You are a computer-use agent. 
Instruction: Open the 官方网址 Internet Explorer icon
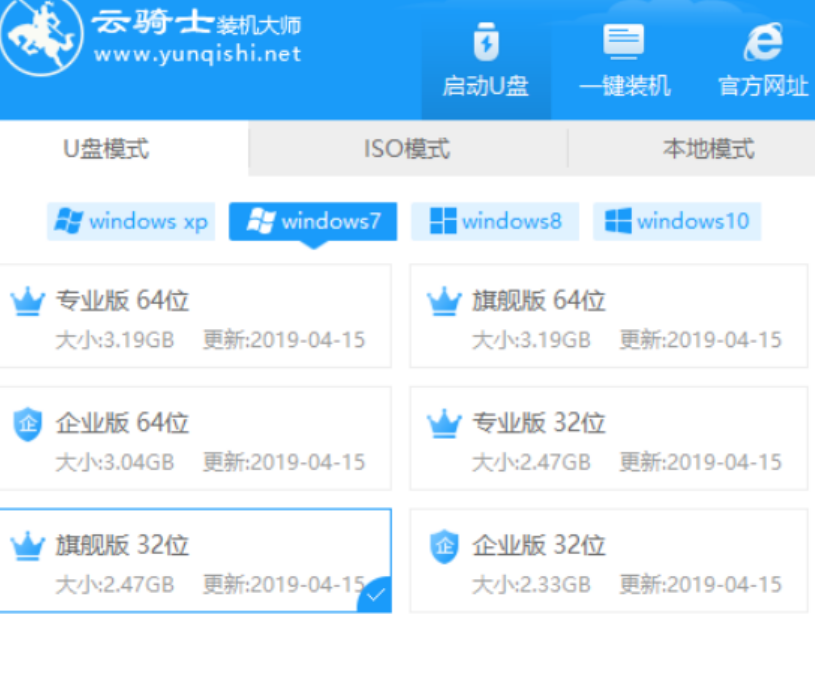762,43
